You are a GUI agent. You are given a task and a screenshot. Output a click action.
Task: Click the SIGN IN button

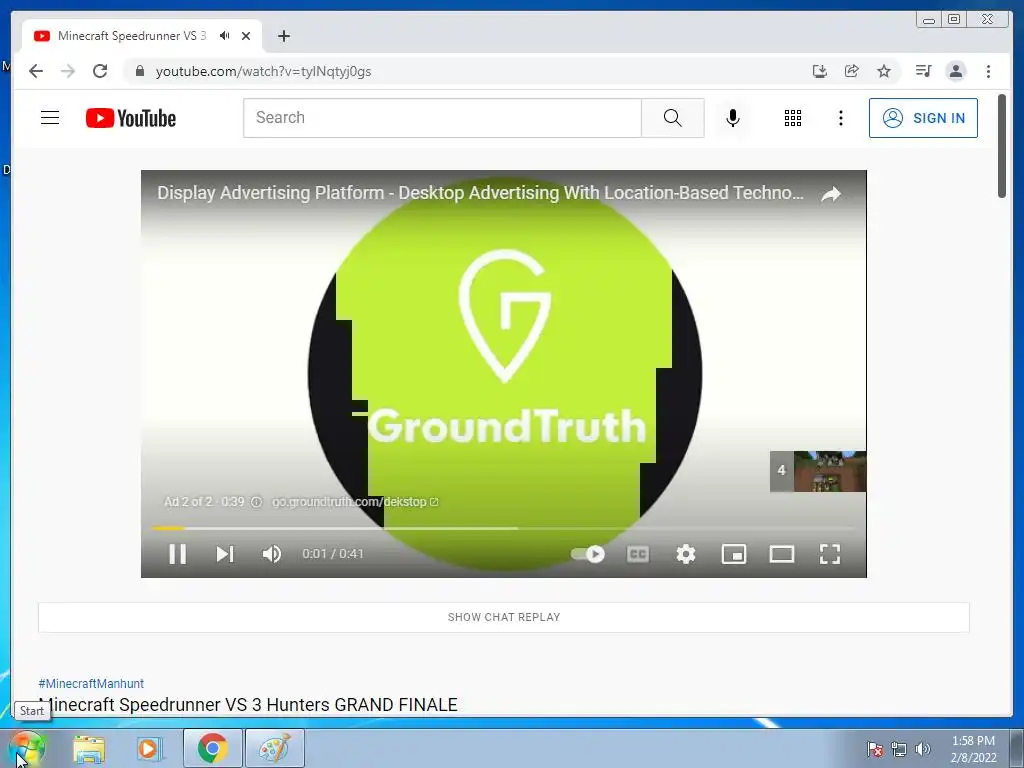(x=923, y=118)
